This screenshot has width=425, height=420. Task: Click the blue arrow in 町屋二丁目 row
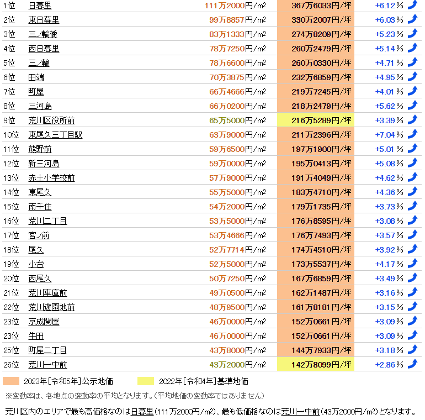click(413, 350)
